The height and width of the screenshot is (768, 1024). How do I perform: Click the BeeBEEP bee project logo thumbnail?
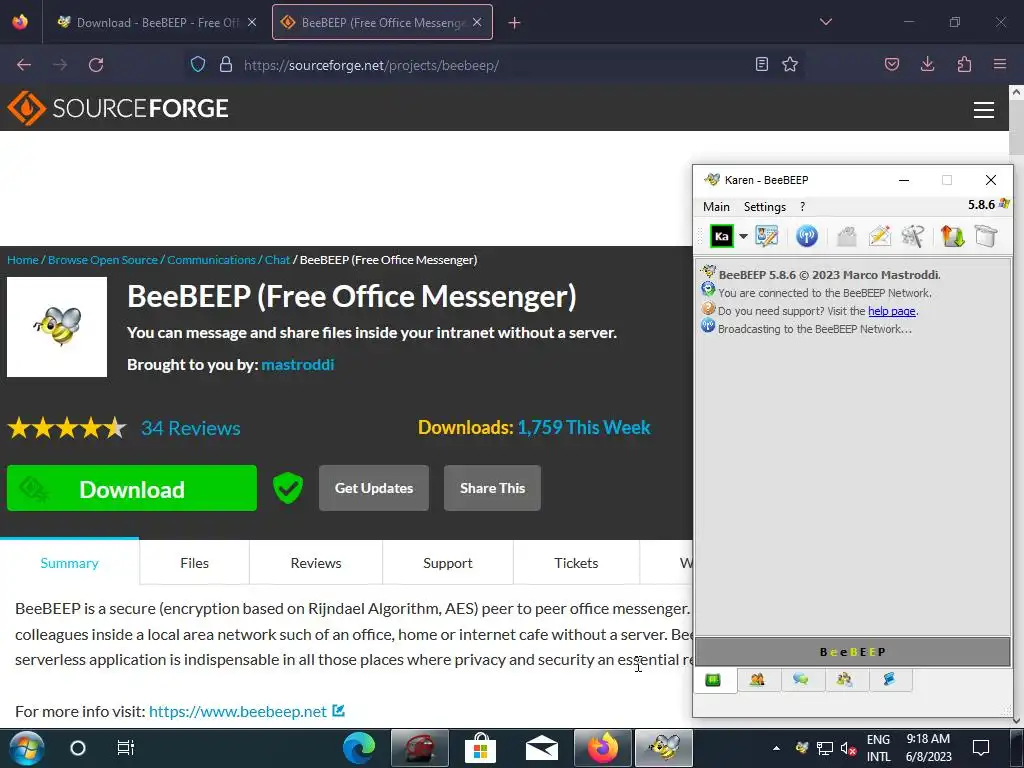pyautogui.click(x=57, y=327)
